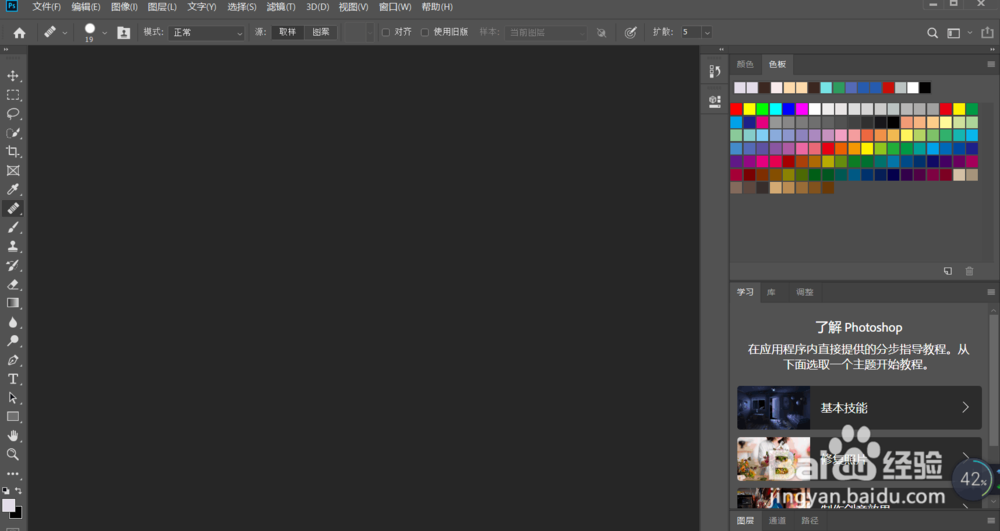Select the Type tool
The width and height of the screenshot is (1000, 531).
tap(13, 379)
